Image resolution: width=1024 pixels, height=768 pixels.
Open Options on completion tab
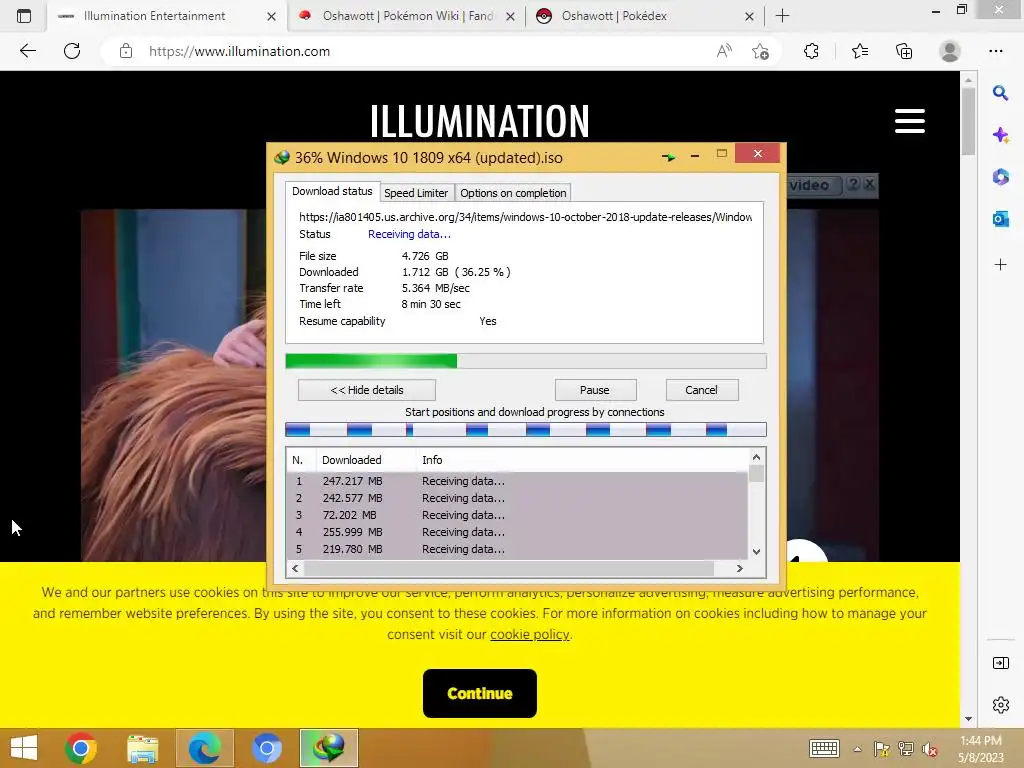click(513, 193)
